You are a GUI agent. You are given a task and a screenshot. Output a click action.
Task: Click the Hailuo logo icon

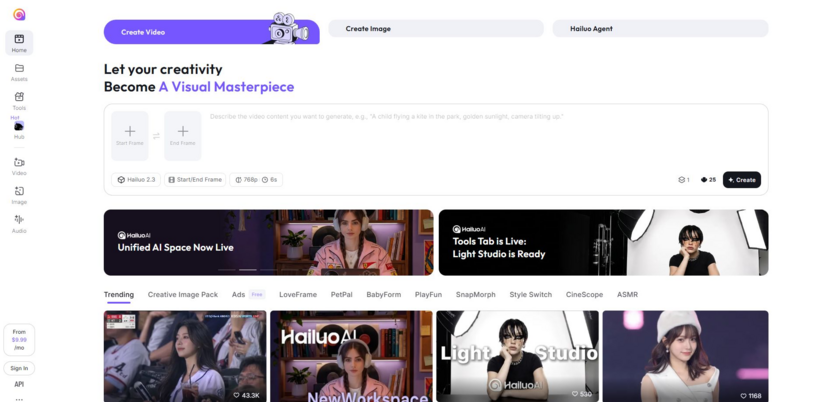point(19,15)
